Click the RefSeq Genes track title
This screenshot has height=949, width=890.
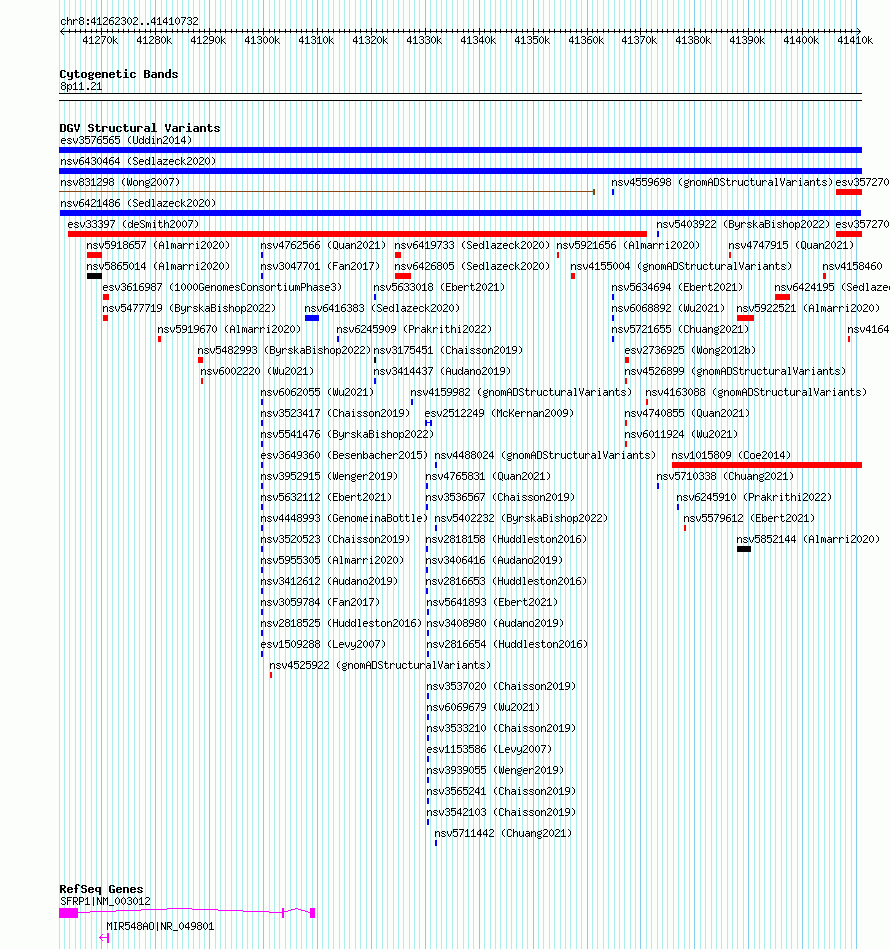[x=101, y=889]
